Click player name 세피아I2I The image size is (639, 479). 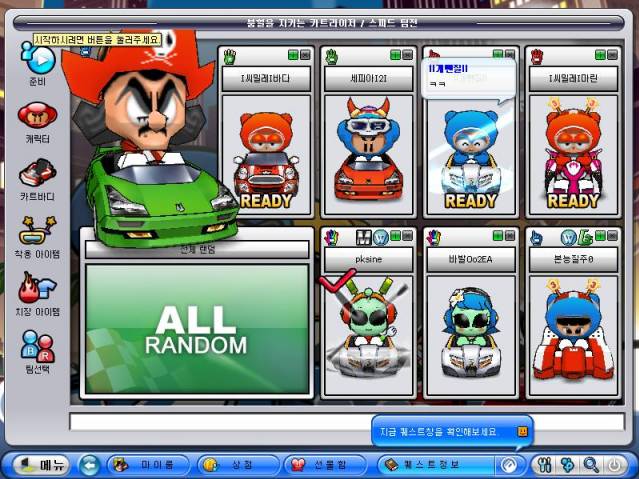pyautogui.click(x=368, y=78)
